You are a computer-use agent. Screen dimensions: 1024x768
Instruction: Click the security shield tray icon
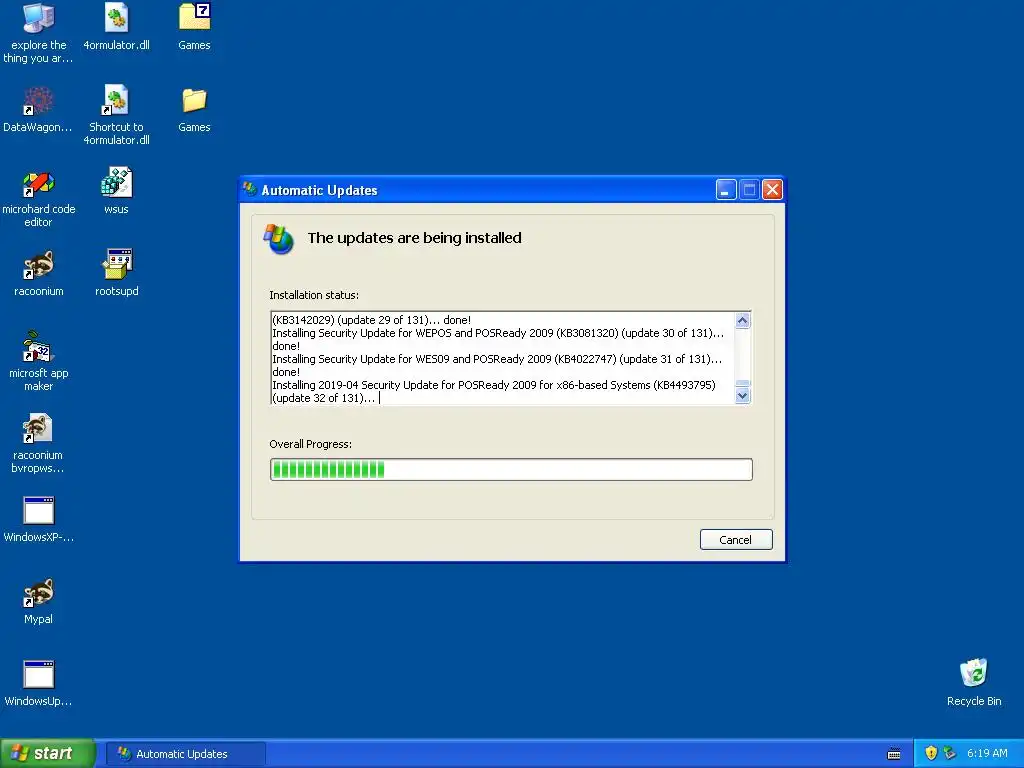[931, 753]
